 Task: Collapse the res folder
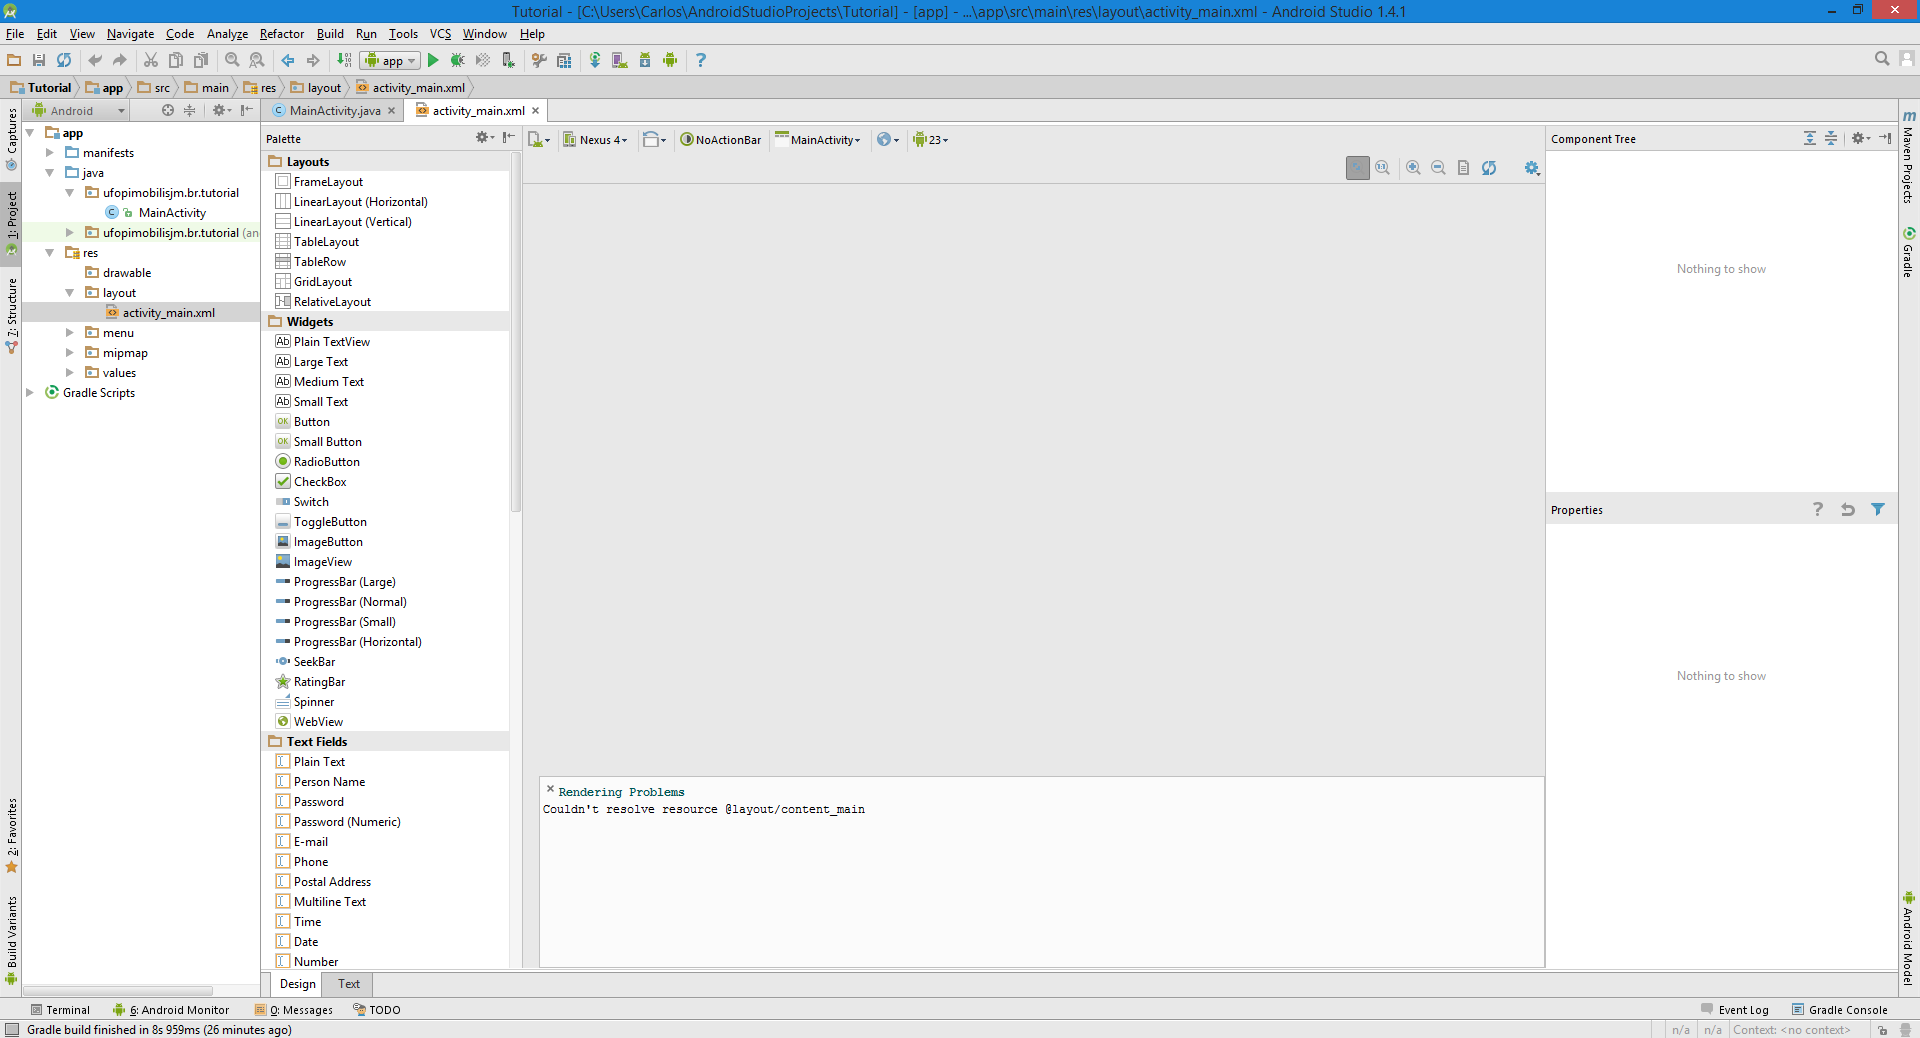pyautogui.click(x=50, y=253)
